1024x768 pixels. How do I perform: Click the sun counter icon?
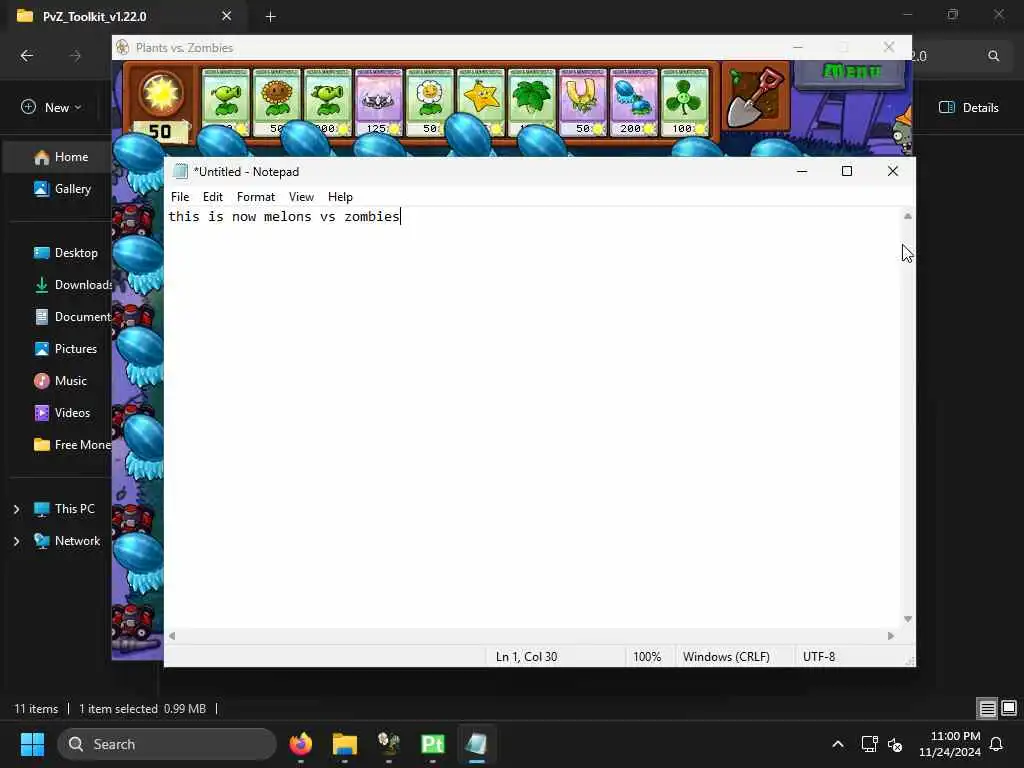click(x=161, y=93)
